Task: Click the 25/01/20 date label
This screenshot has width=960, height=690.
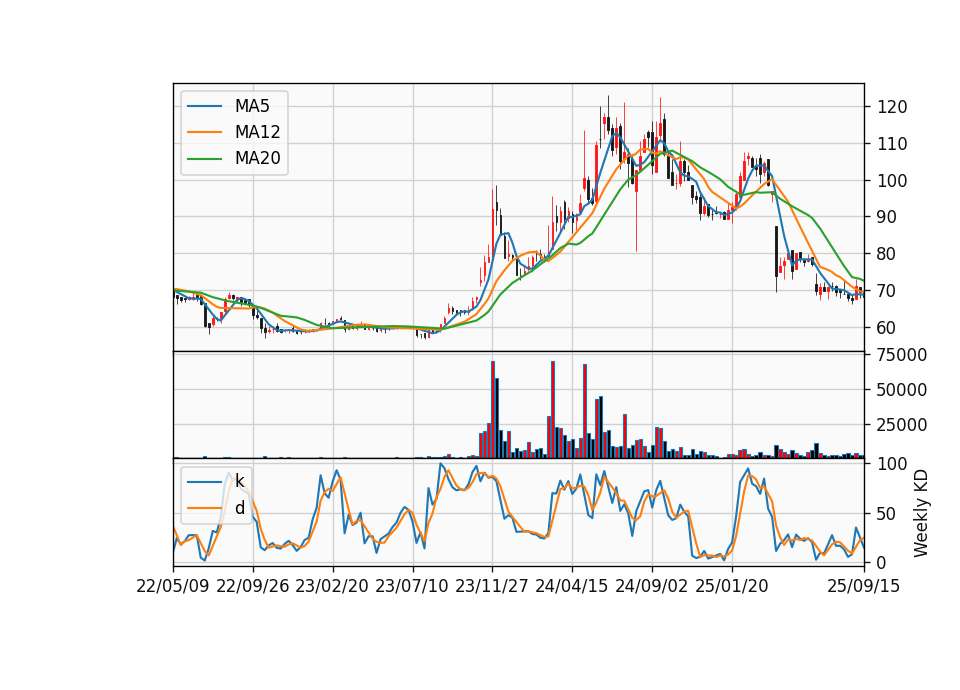Action: pos(732,586)
